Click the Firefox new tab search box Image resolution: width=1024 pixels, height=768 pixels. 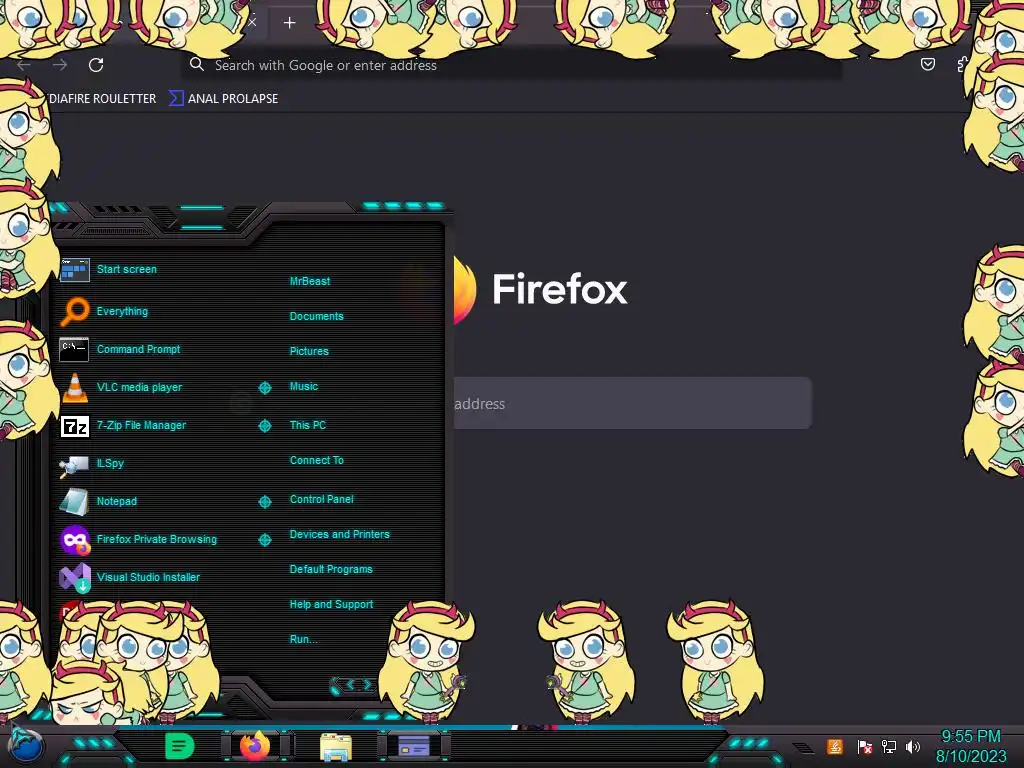point(632,403)
